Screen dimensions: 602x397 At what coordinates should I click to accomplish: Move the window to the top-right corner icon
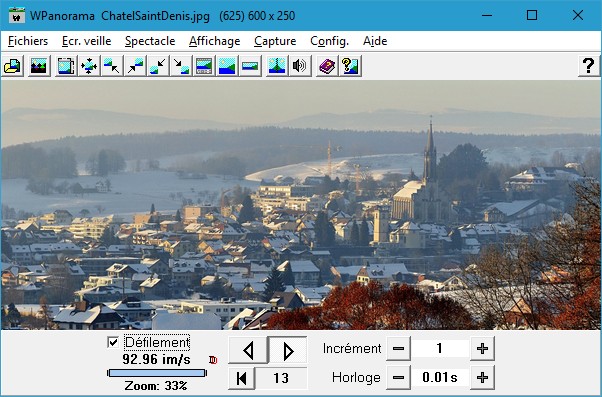pyautogui.click(x=135, y=66)
